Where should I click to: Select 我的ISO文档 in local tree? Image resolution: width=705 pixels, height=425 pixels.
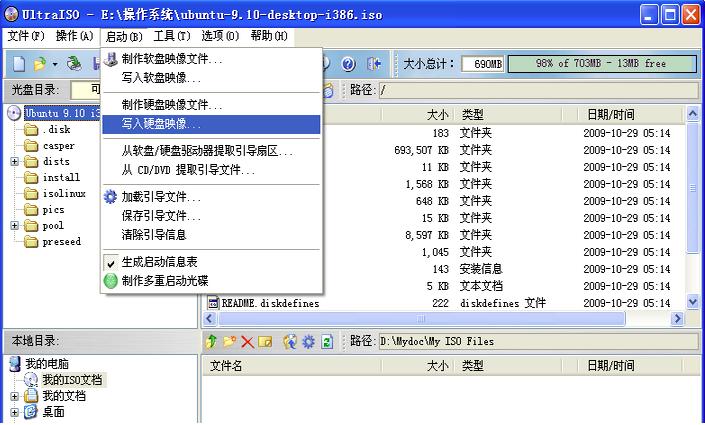tap(72, 380)
